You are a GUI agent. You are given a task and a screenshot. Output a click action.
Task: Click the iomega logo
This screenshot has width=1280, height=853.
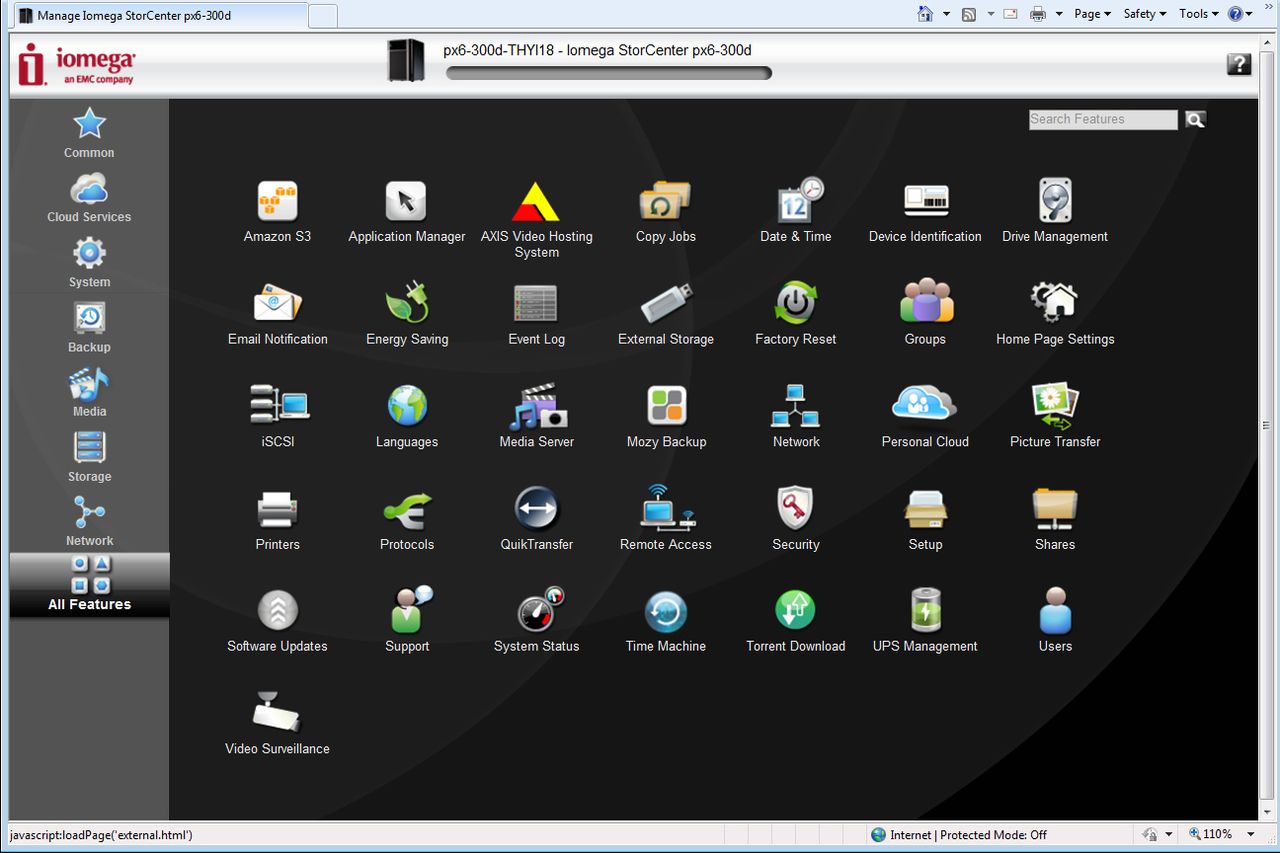(x=76, y=64)
